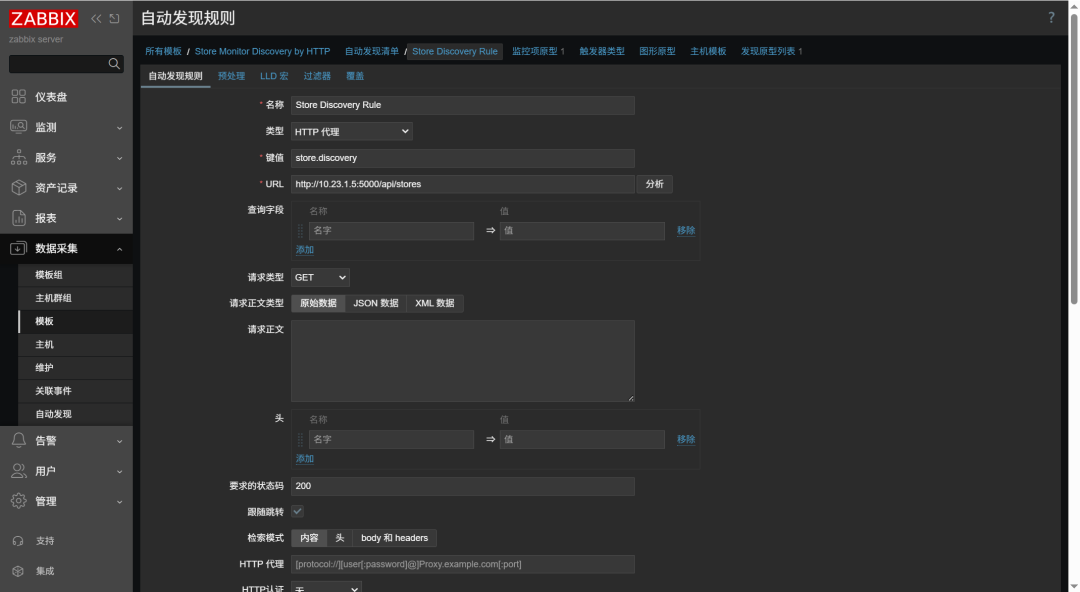Click the 支持 support headset icon
Screen dimensions: 1080x592
pyautogui.click(x=19, y=541)
